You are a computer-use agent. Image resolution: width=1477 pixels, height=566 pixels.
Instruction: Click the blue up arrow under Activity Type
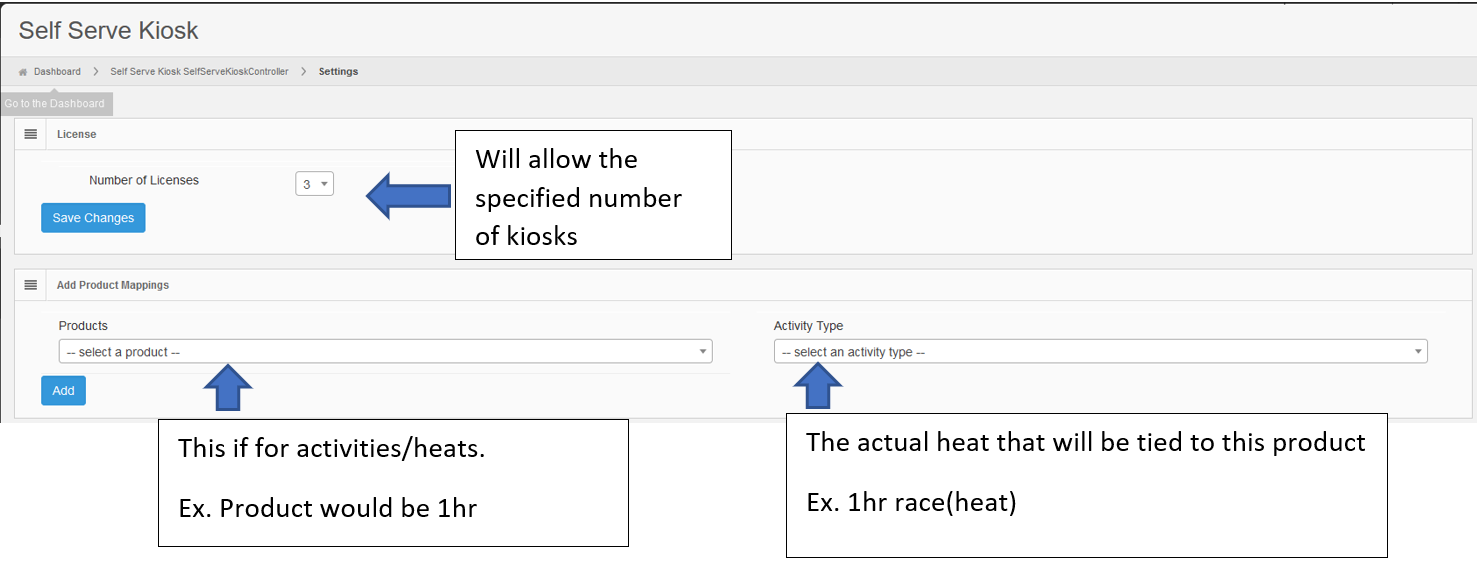[x=820, y=386]
